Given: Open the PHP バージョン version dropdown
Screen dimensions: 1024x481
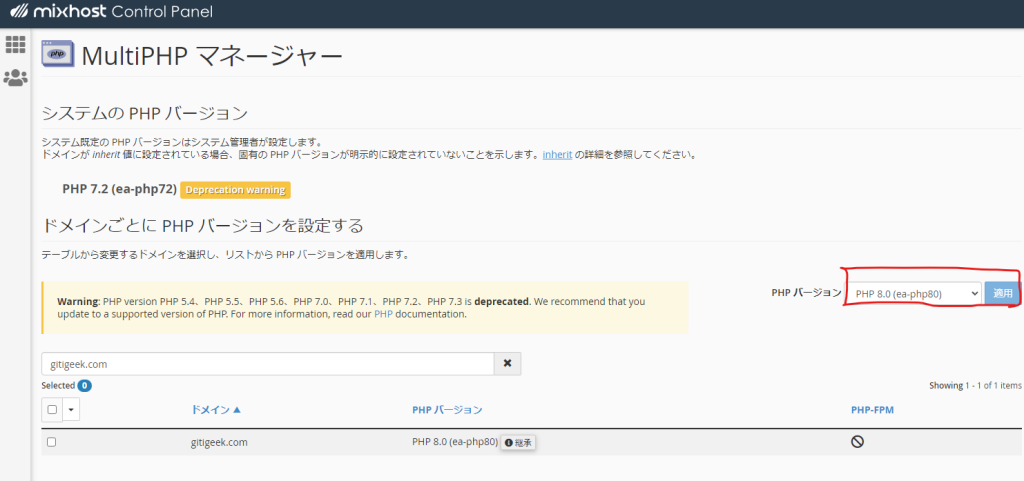Looking at the screenshot, I should (914, 293).
